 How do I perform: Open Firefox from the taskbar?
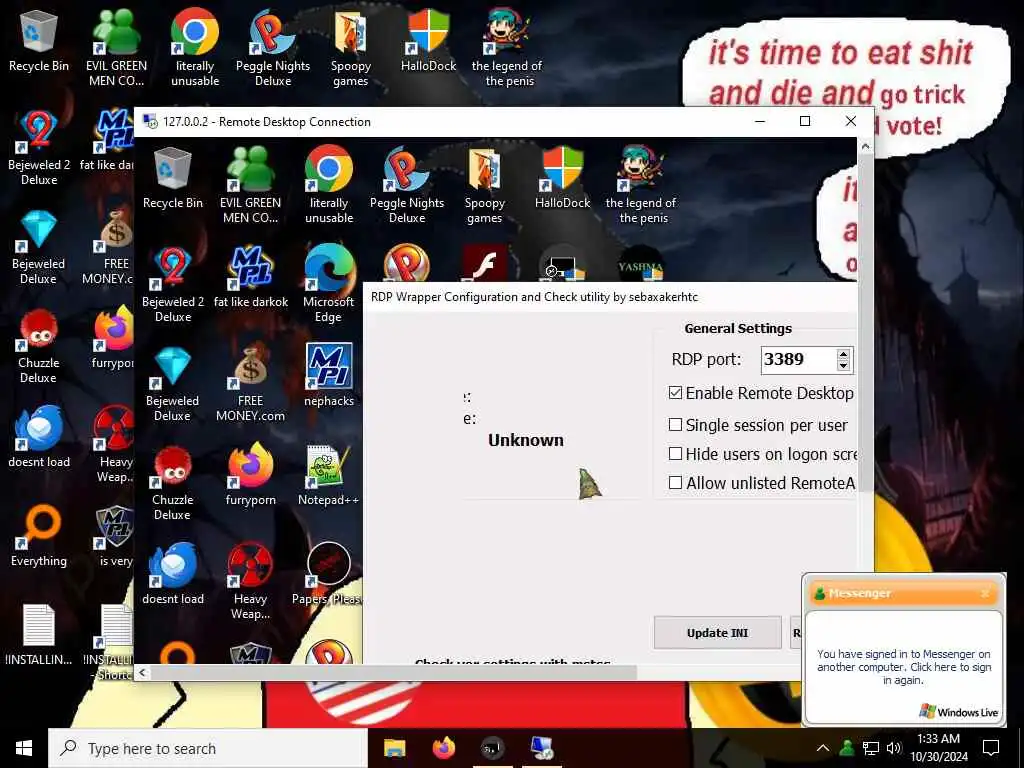(444, 748)
